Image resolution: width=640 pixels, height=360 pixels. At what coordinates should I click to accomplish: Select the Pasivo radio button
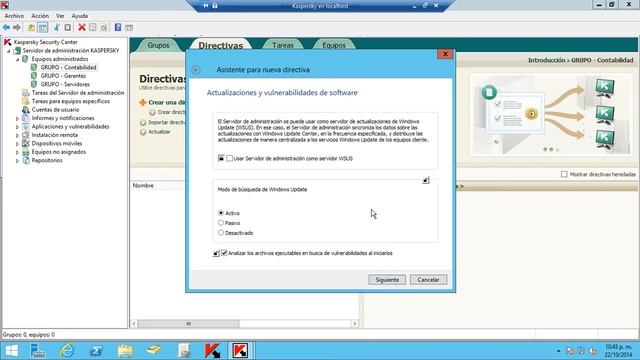[221, 223]
